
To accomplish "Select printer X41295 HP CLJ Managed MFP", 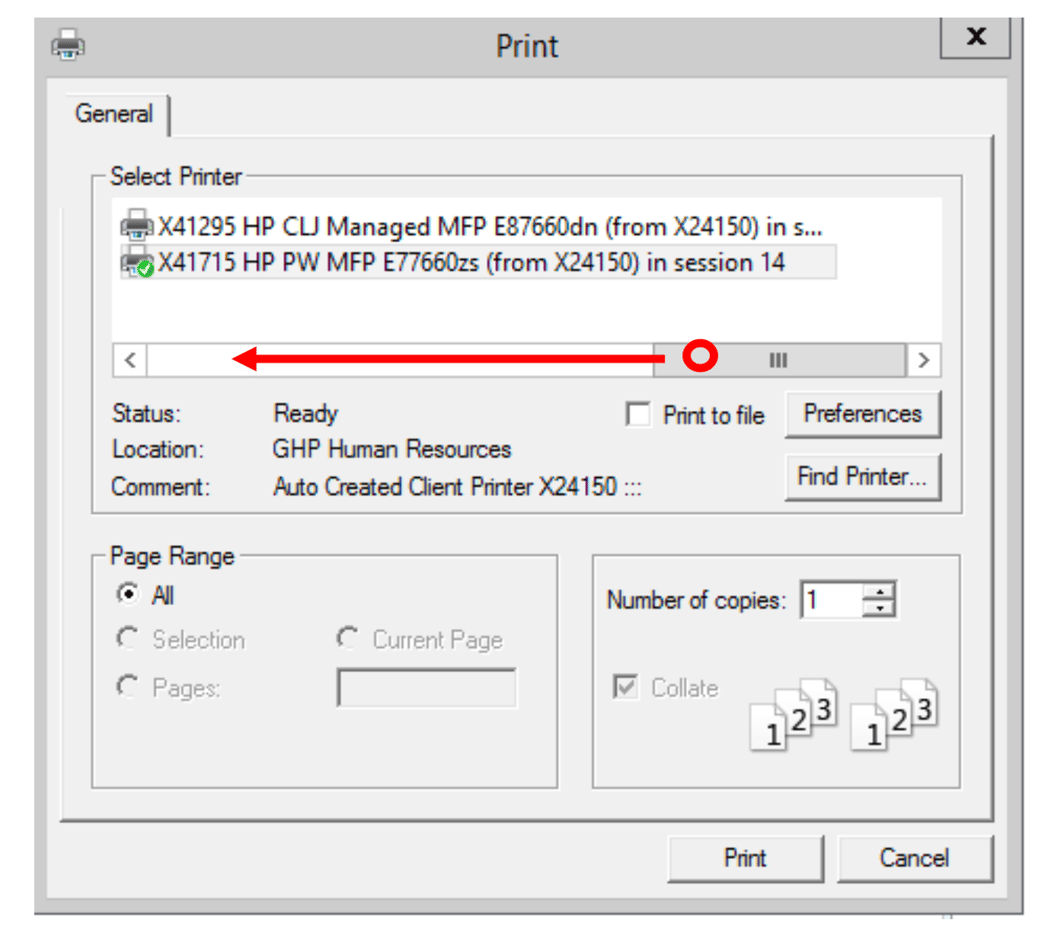I will 400,227.
